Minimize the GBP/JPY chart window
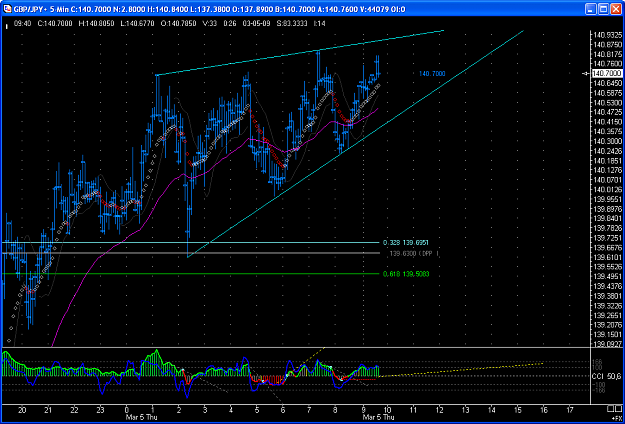The image size is (625, 424). [591, 8]
